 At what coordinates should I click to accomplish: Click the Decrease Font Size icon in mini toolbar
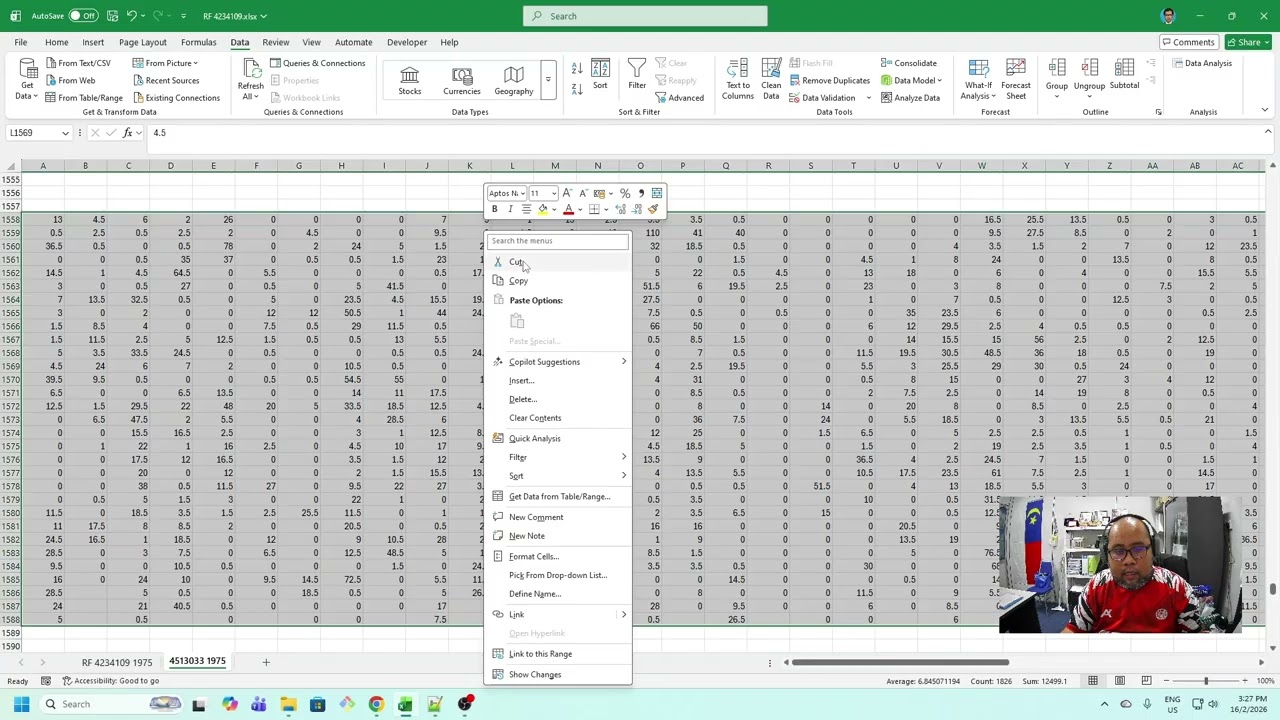click(x=584, y=193)
